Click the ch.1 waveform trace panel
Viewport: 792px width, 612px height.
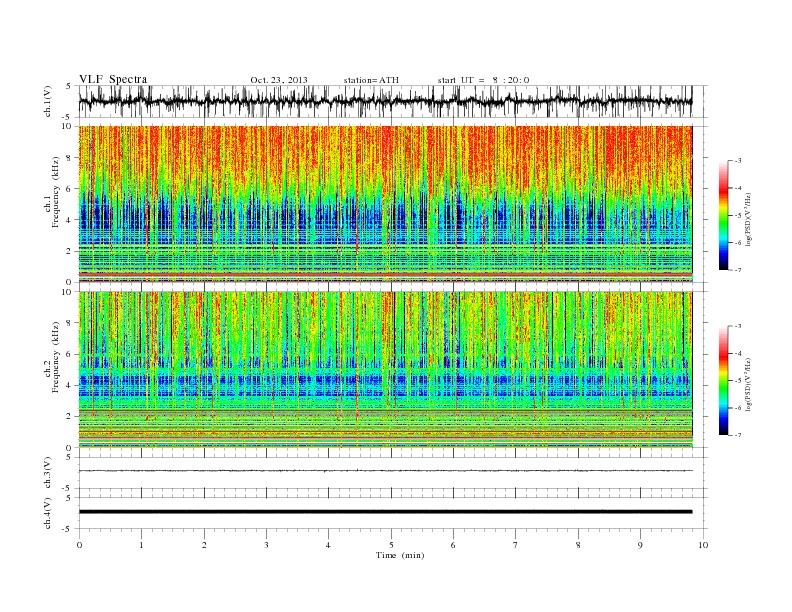pyautogui.click(x=393, y=101)
